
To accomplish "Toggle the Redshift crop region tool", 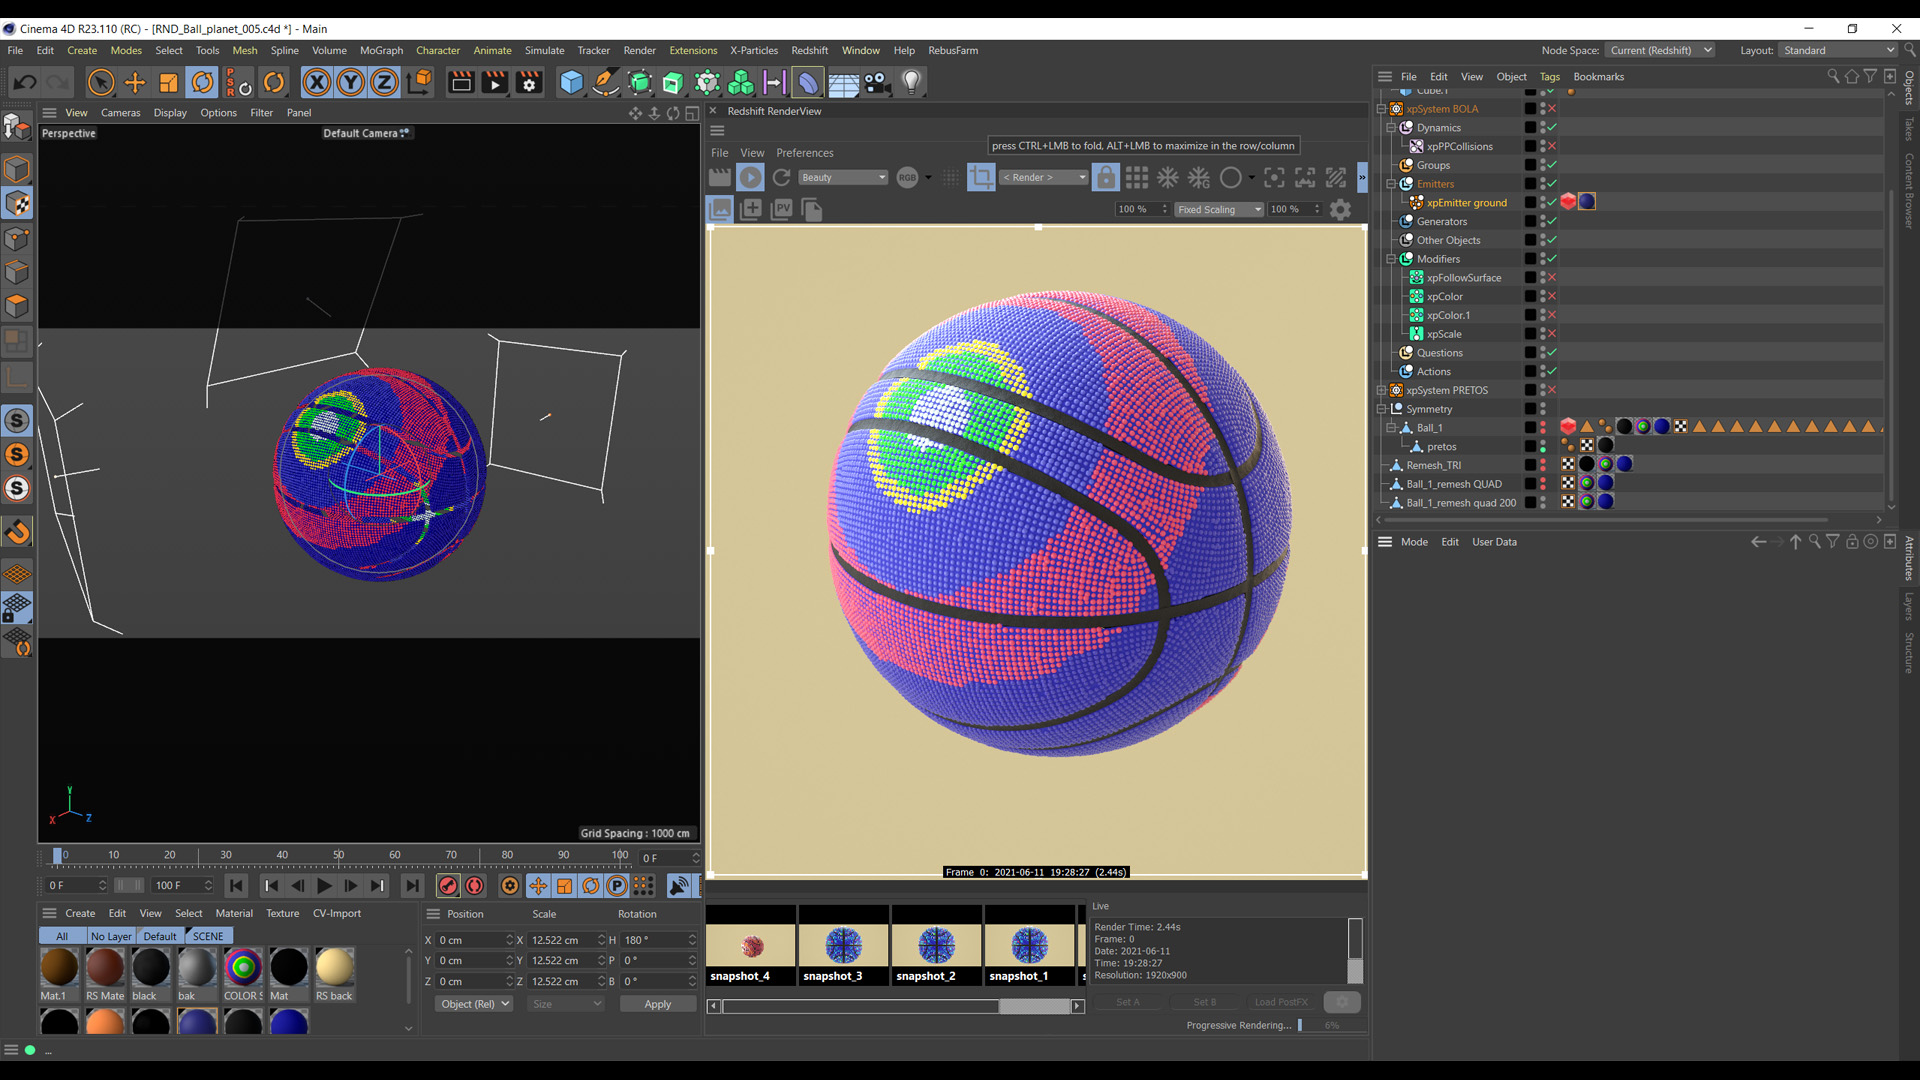I will click(981, 178).
